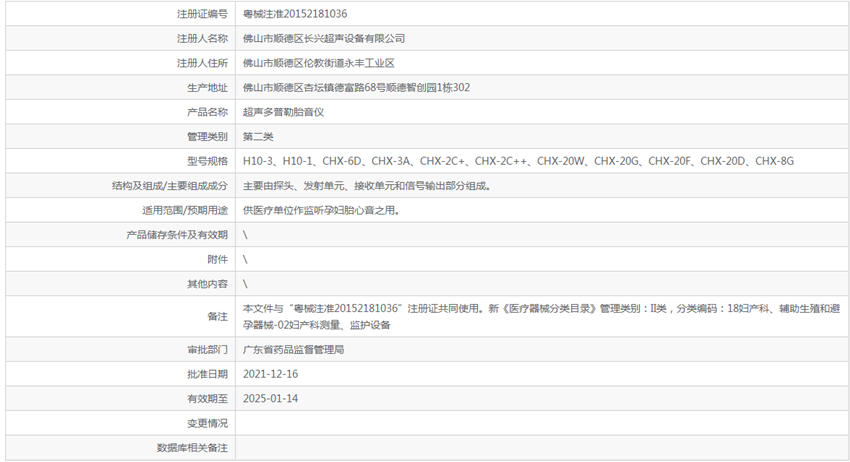
Task: Click text 供医疗单位作监听孕妇胎心音之用
Action: [x=321, y=210]
